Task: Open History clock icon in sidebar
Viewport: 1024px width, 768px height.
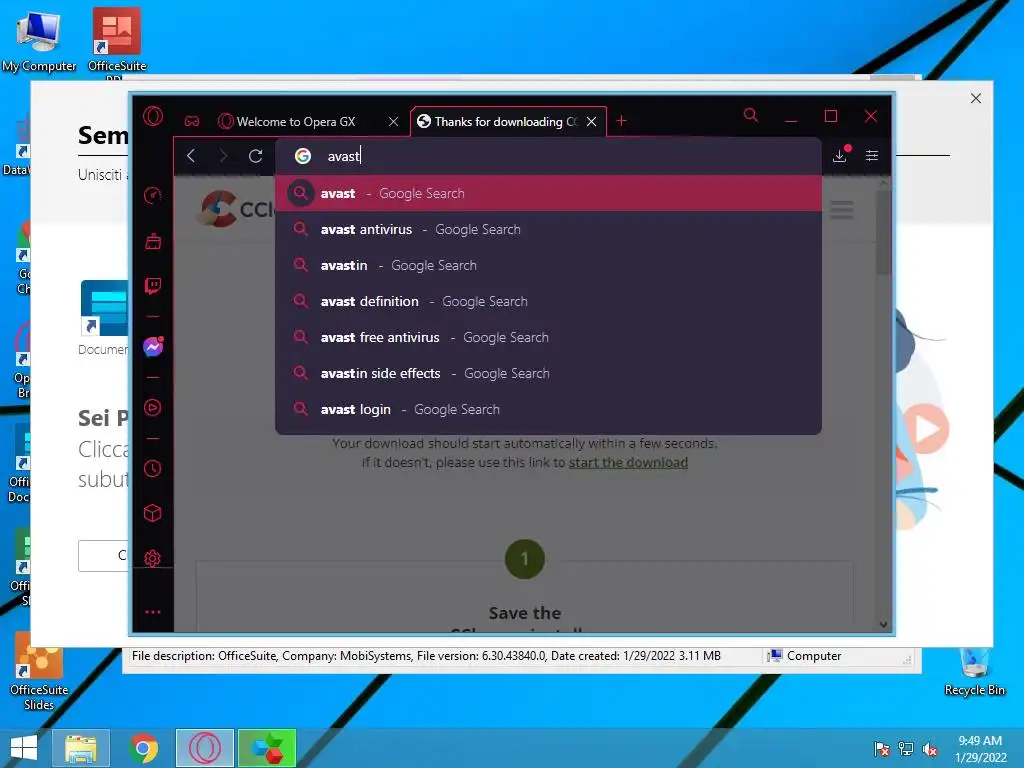Action: point(153,468)
